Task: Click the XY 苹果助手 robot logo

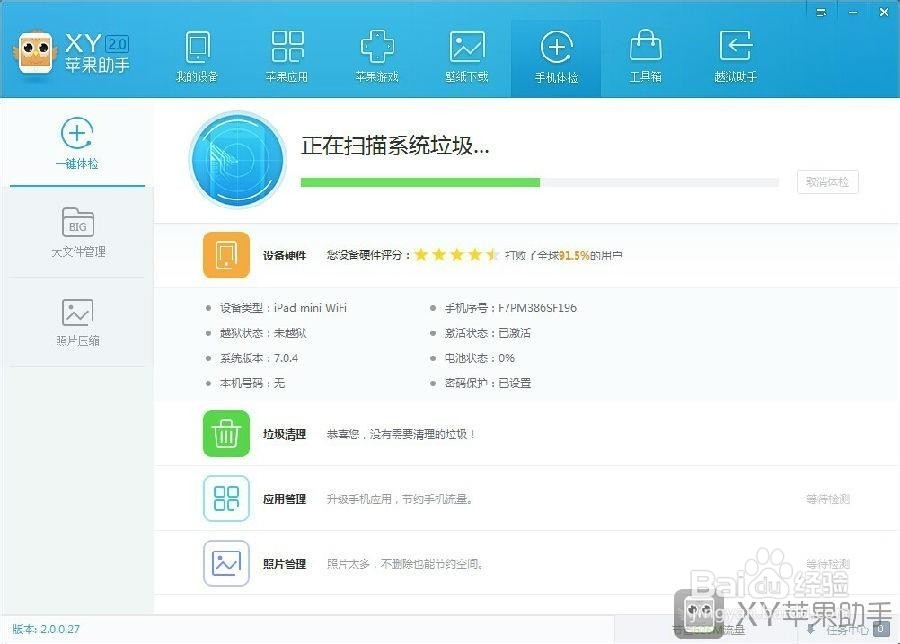Action: [36, 53]
